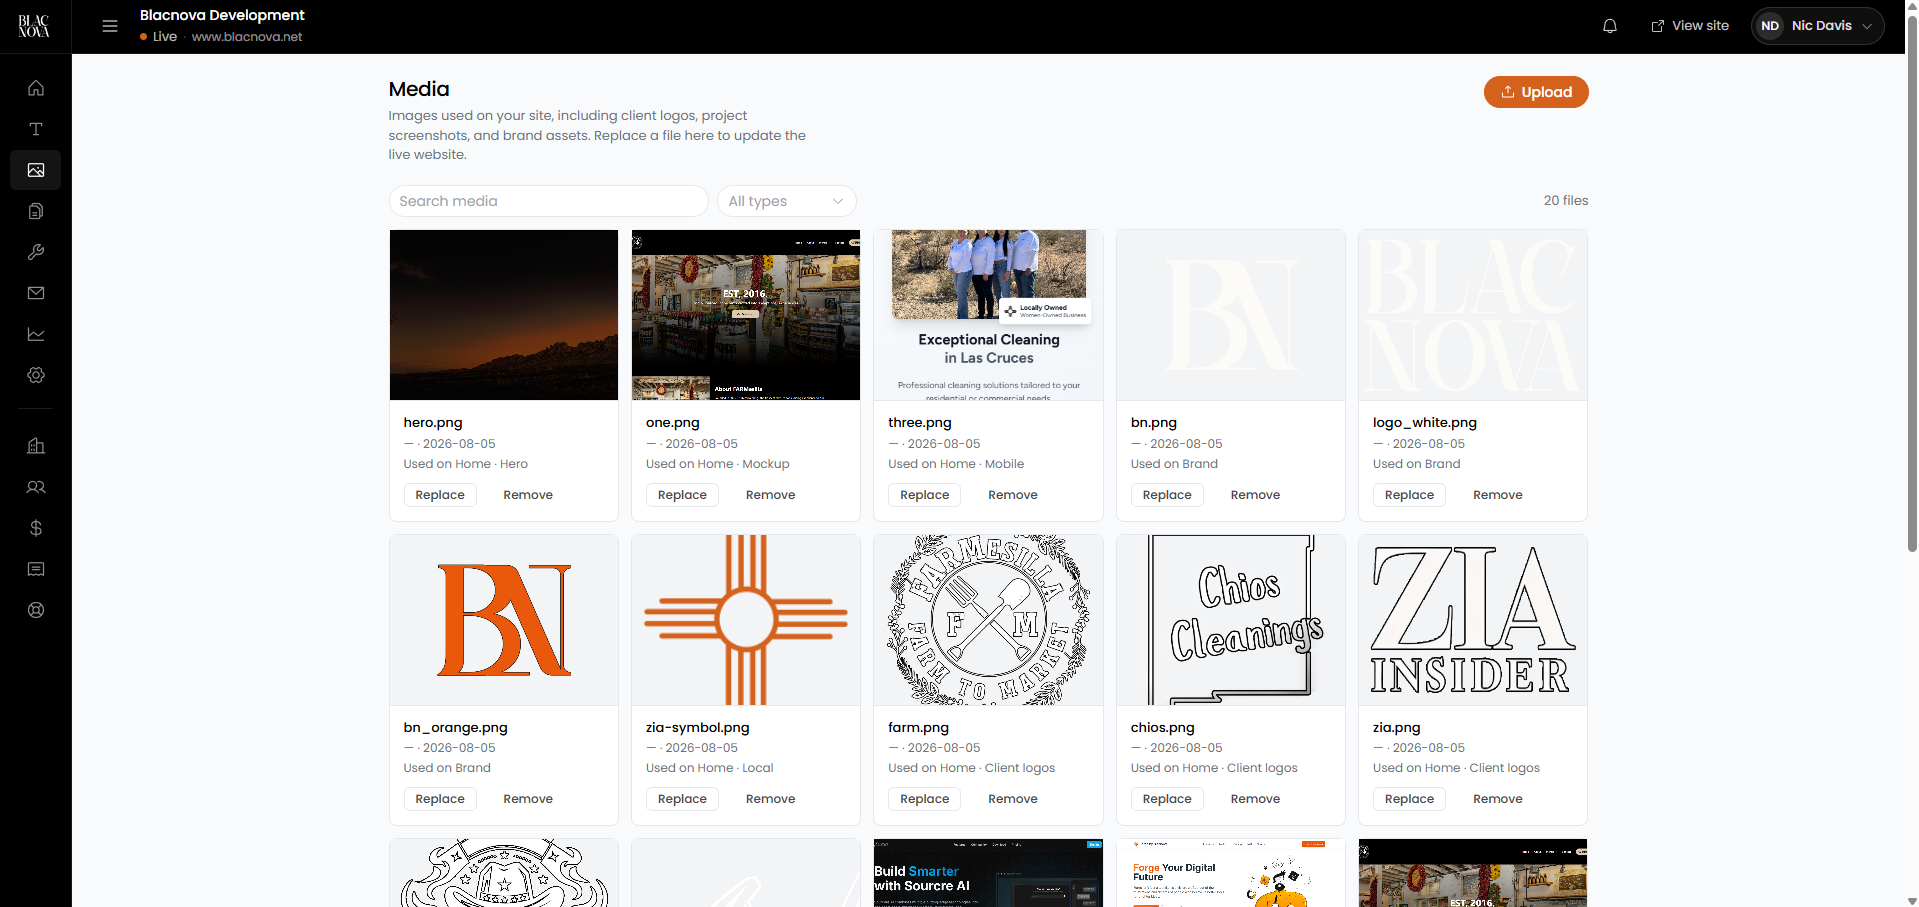The image size is (1919, 907).
Task: Open the support lifebuoy icon in sidebar
Action: (36, 610)
